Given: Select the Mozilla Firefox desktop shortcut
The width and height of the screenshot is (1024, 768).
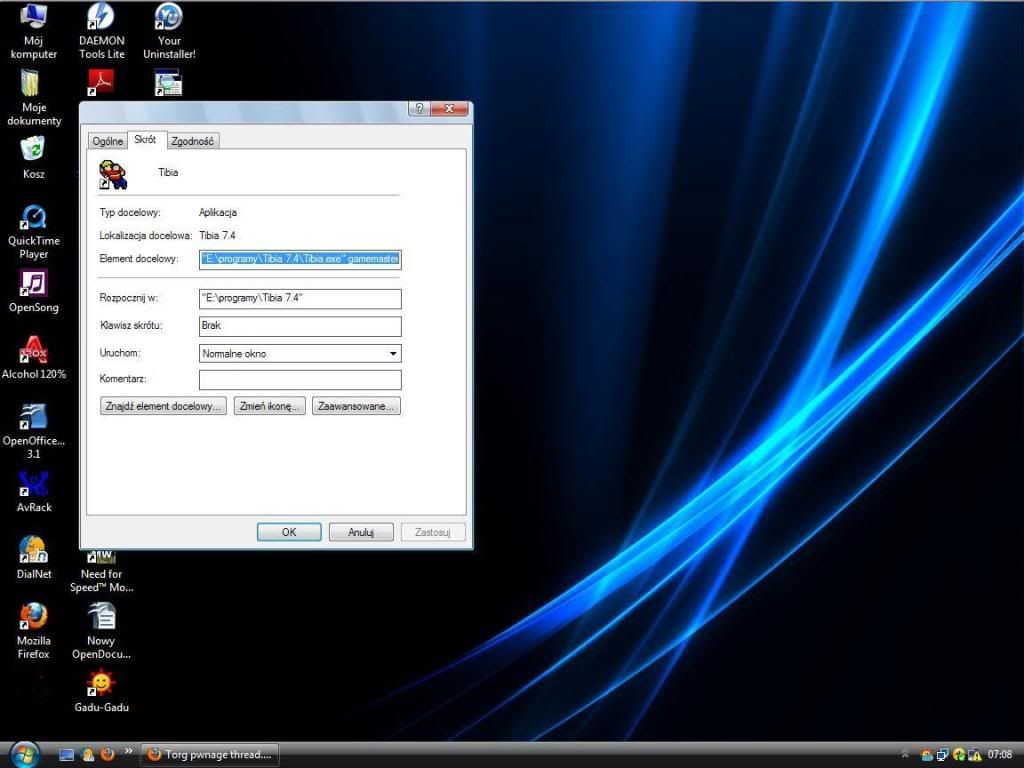Looking at the screenshot, I should (33, 631).
